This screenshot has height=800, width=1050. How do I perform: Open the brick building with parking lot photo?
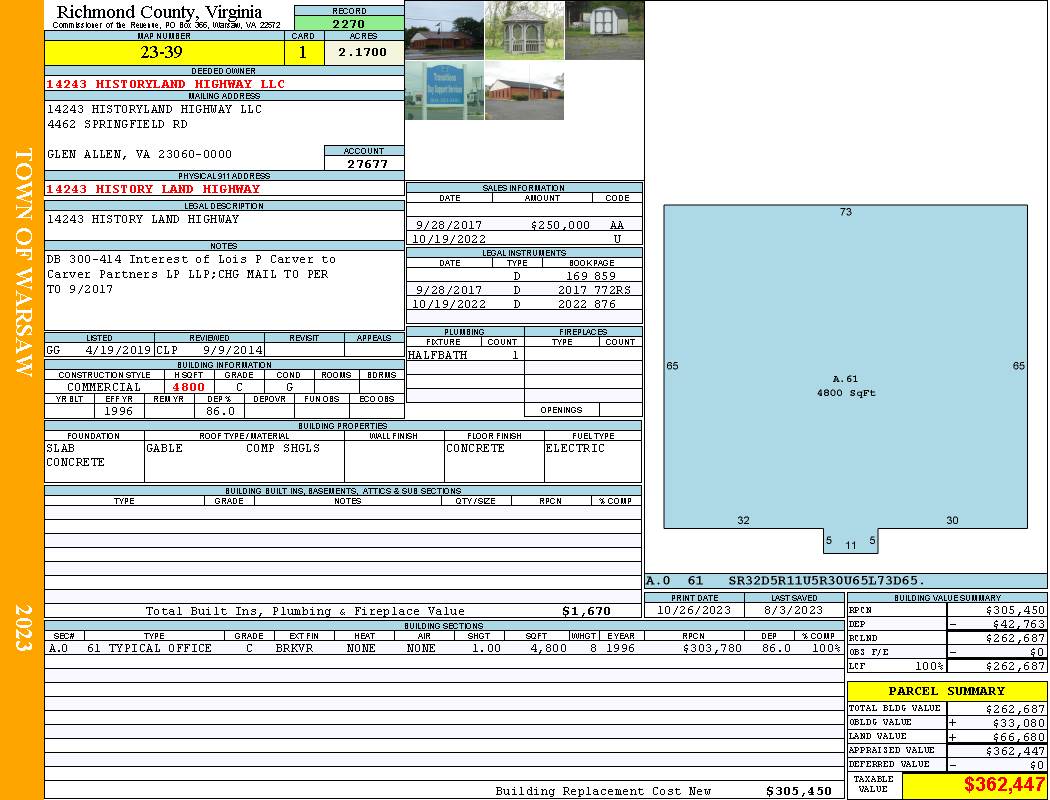[524, 90]
